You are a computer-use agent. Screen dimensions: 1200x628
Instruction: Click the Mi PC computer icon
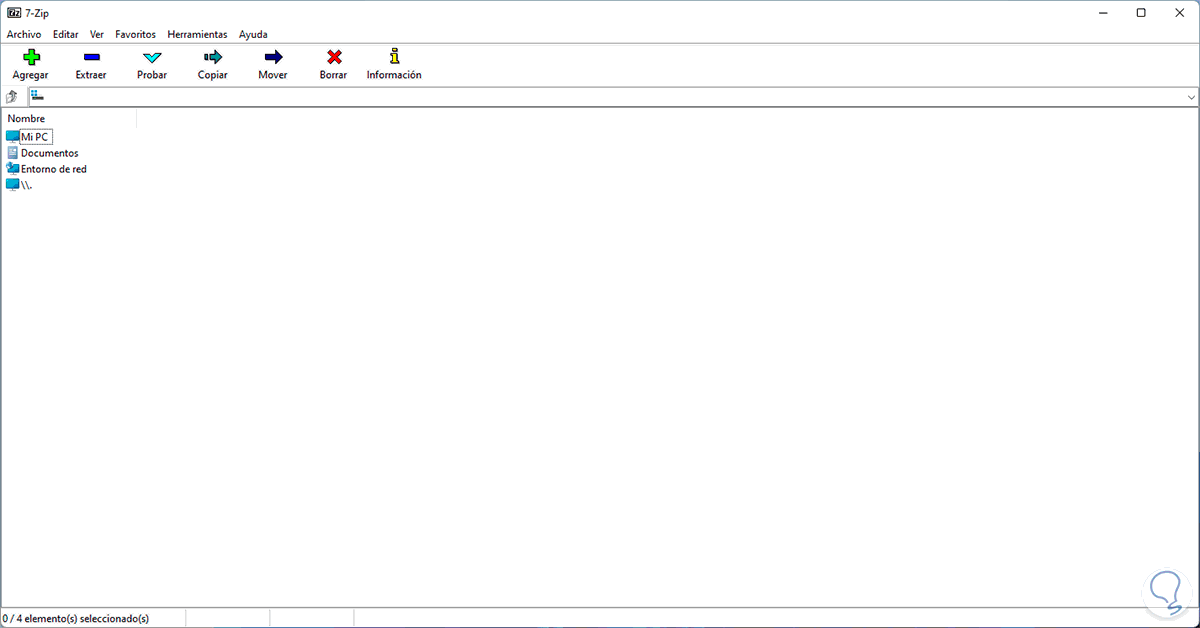point(13,136)
